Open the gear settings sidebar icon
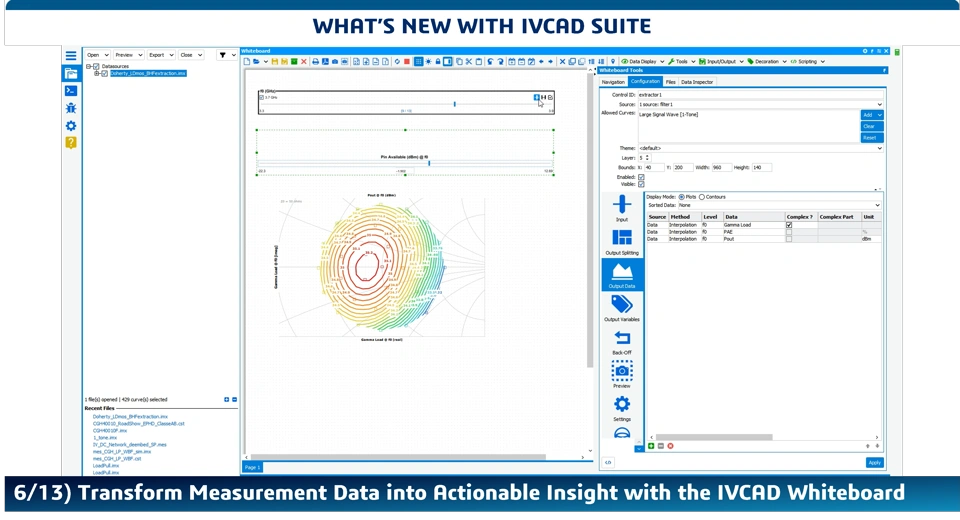The height and width of the screenshot is (520, 960). click(71, 126)
